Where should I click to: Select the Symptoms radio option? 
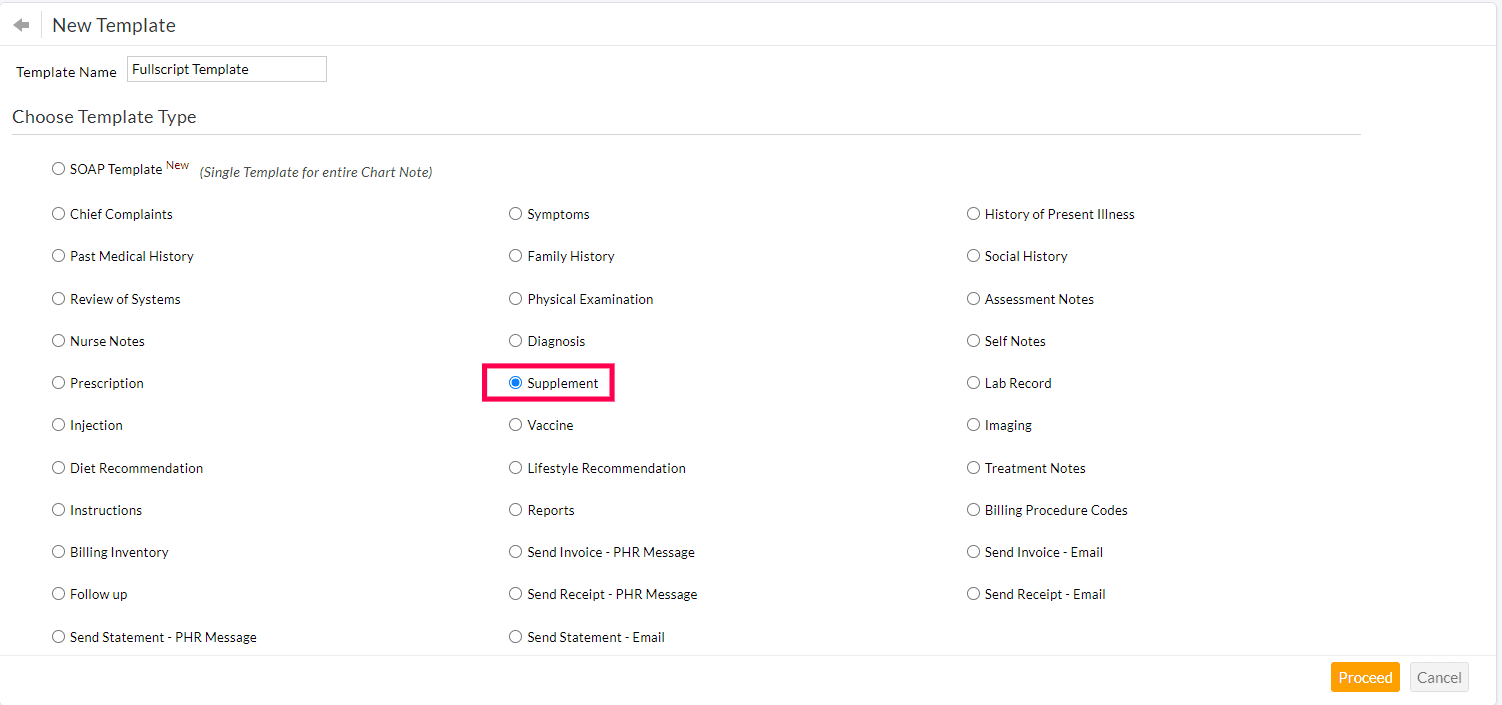[515, 214]
